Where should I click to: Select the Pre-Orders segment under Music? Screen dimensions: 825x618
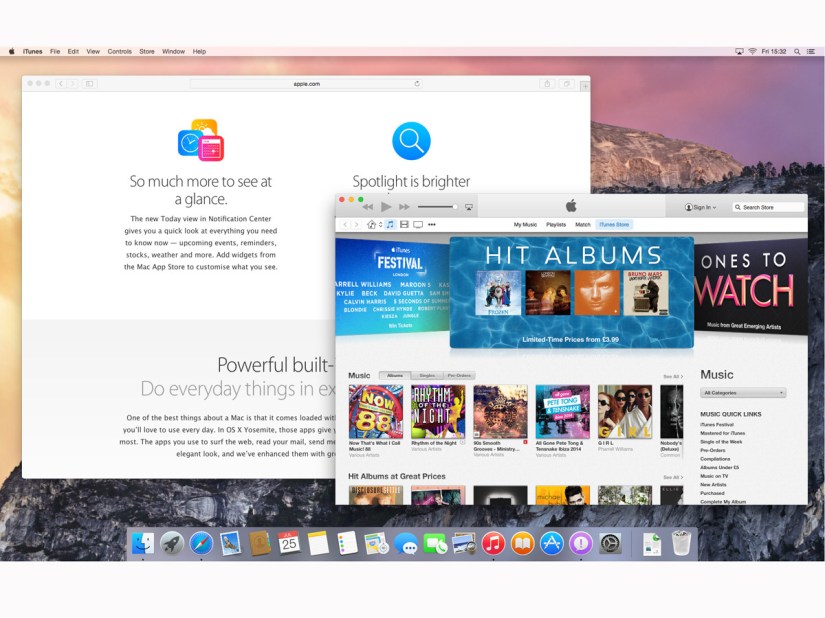click(459, 376)
